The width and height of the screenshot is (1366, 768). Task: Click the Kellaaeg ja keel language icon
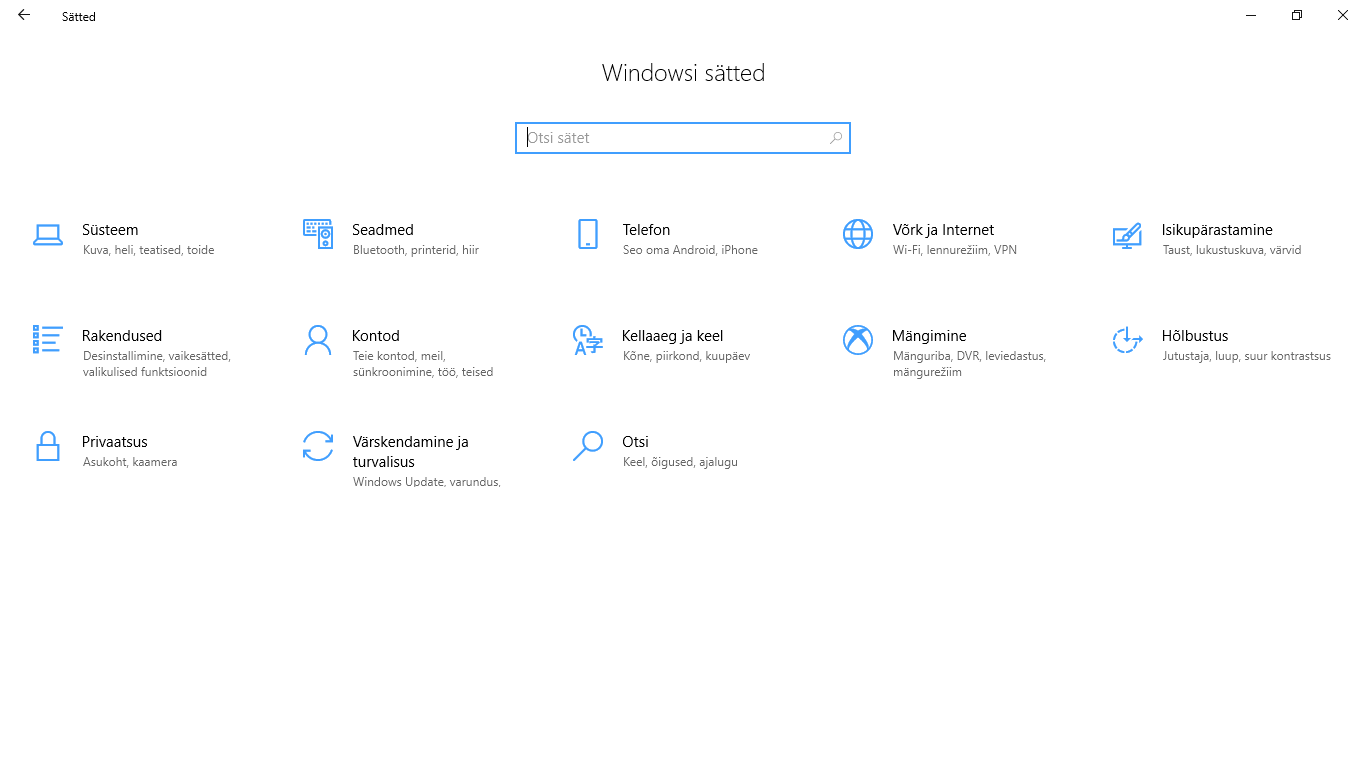pos(588,340)
